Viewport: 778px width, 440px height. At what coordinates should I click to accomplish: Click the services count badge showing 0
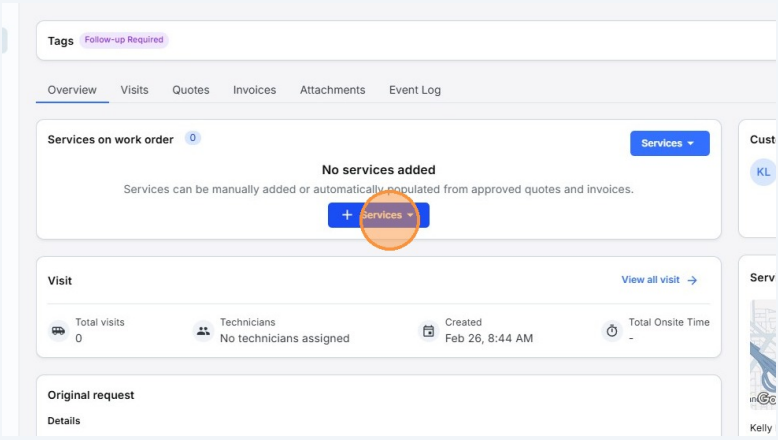pyautogui.click(x=193, y=139)
